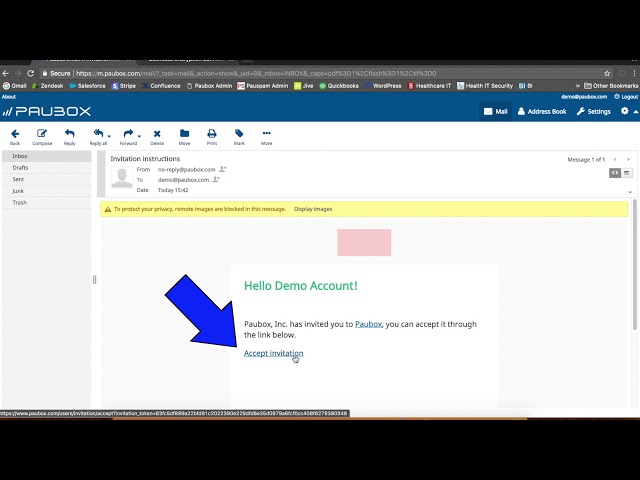The height and width of the screenshot is (480, 640).
Task: Open the WordPress bookmark
Action: tap(383, 86)
